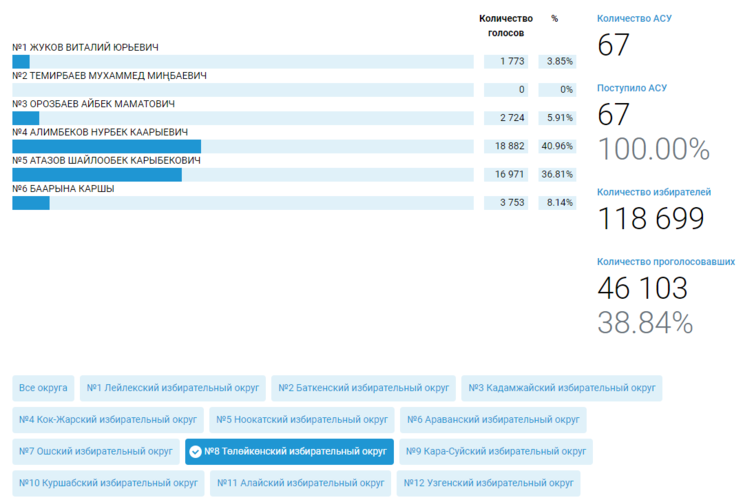754x500 pixels.
Task: Show №5 Ноокатский избирательный округ results
Action: pyautogui.click(x=302, y=420)
